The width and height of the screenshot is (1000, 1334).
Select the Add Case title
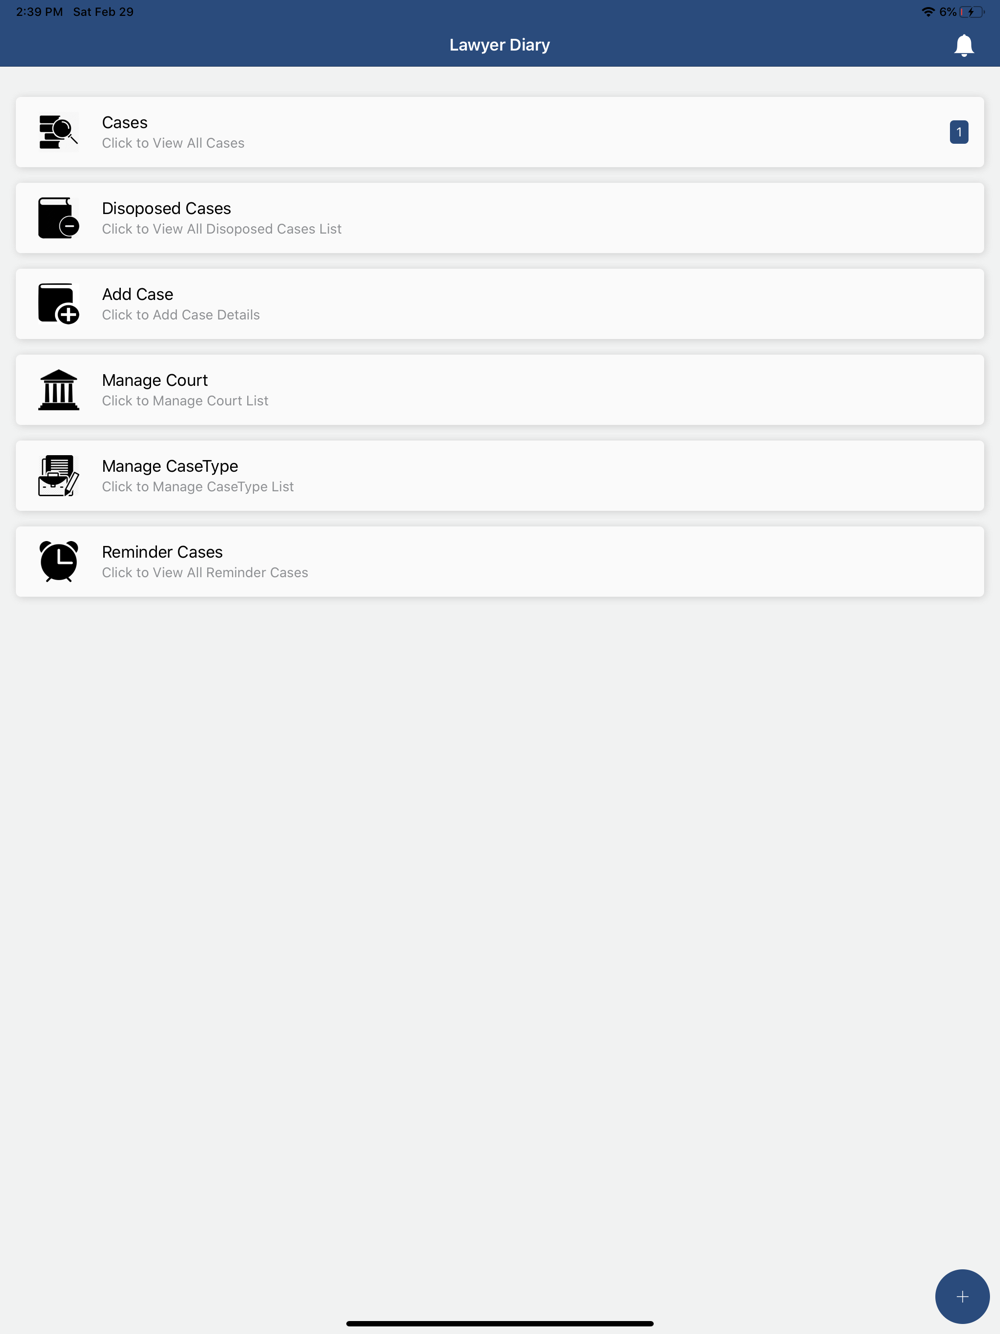[138, 294]
